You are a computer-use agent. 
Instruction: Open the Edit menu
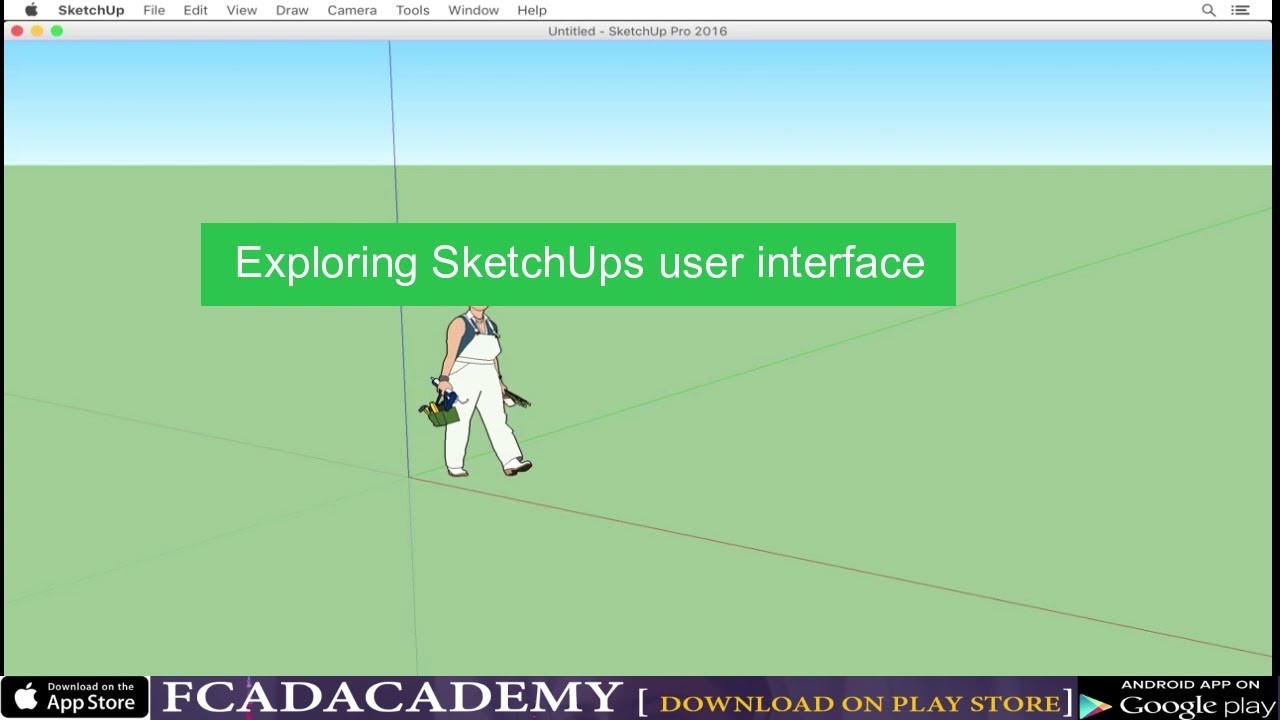pos(195,10)
